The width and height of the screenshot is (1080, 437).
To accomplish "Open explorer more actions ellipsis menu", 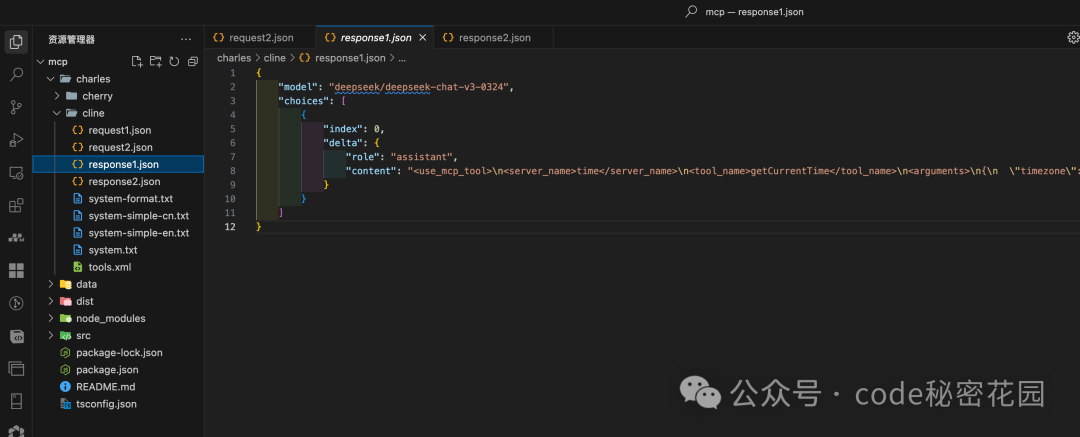I will pyautogui.click(x=185, y=39).
